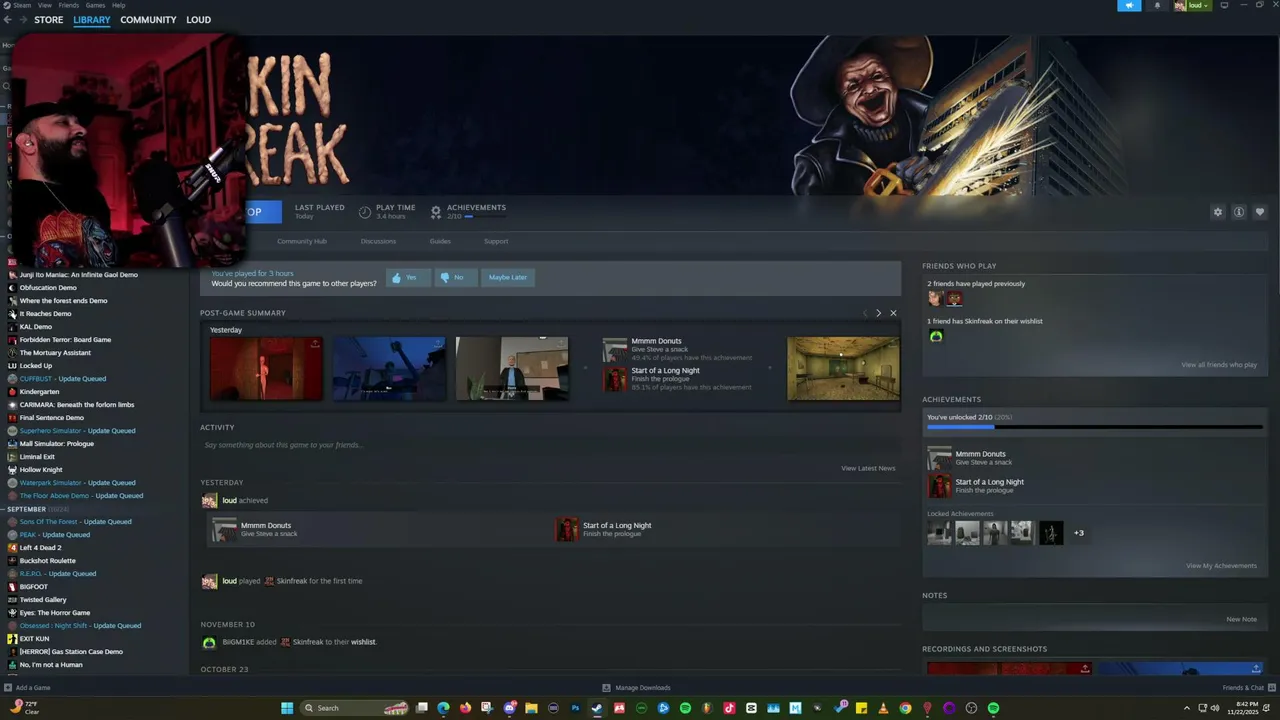The image size is (1280, 720).
Task: Click the last locked achievement icon before +3
Action: [x=1051, y=533]
